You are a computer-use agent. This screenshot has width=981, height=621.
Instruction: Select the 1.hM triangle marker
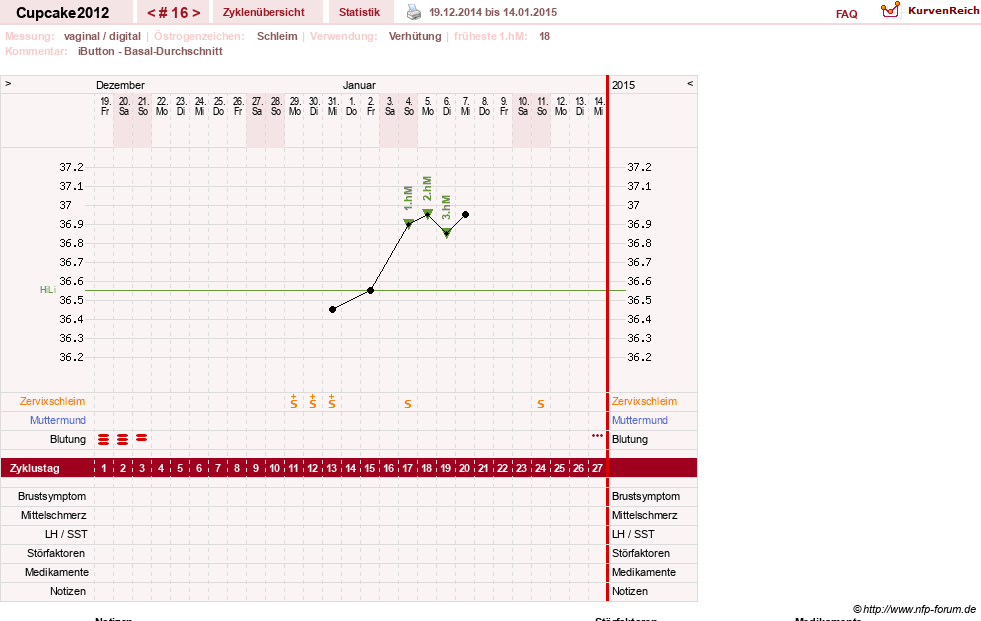pyautogui.click(x=409, y=223)
